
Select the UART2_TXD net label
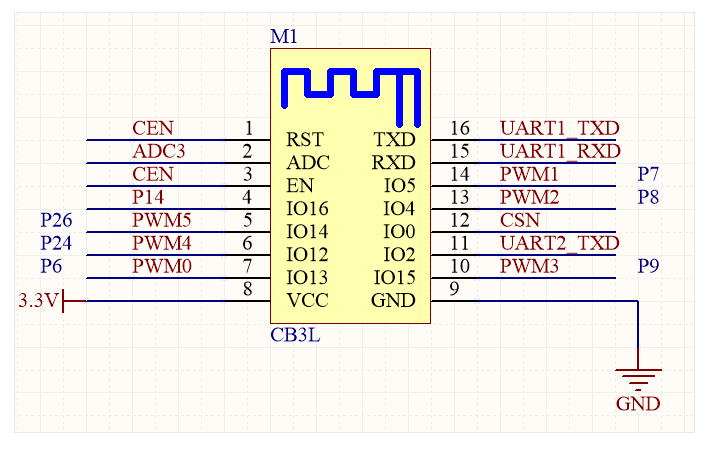tap(559, 243)
